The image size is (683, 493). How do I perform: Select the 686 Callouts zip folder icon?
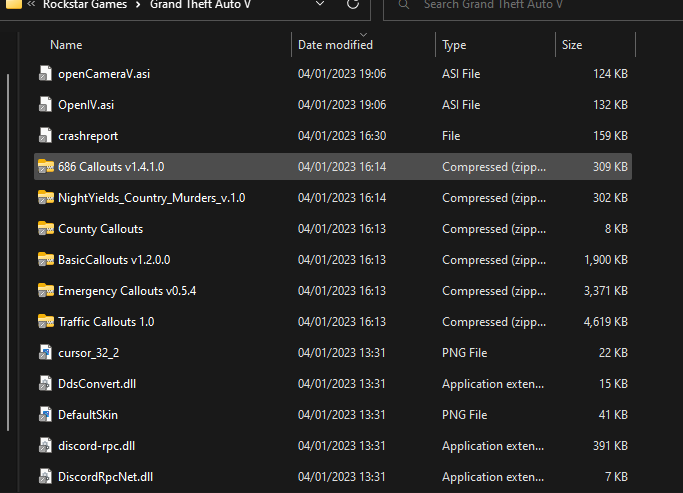pos(45,167)
